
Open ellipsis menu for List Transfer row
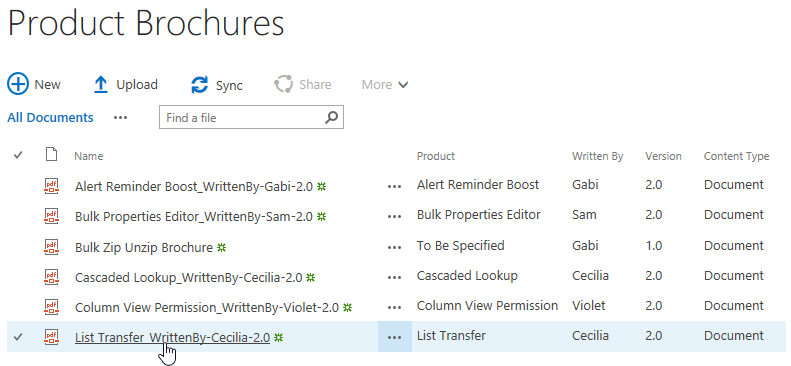[394, 337]
